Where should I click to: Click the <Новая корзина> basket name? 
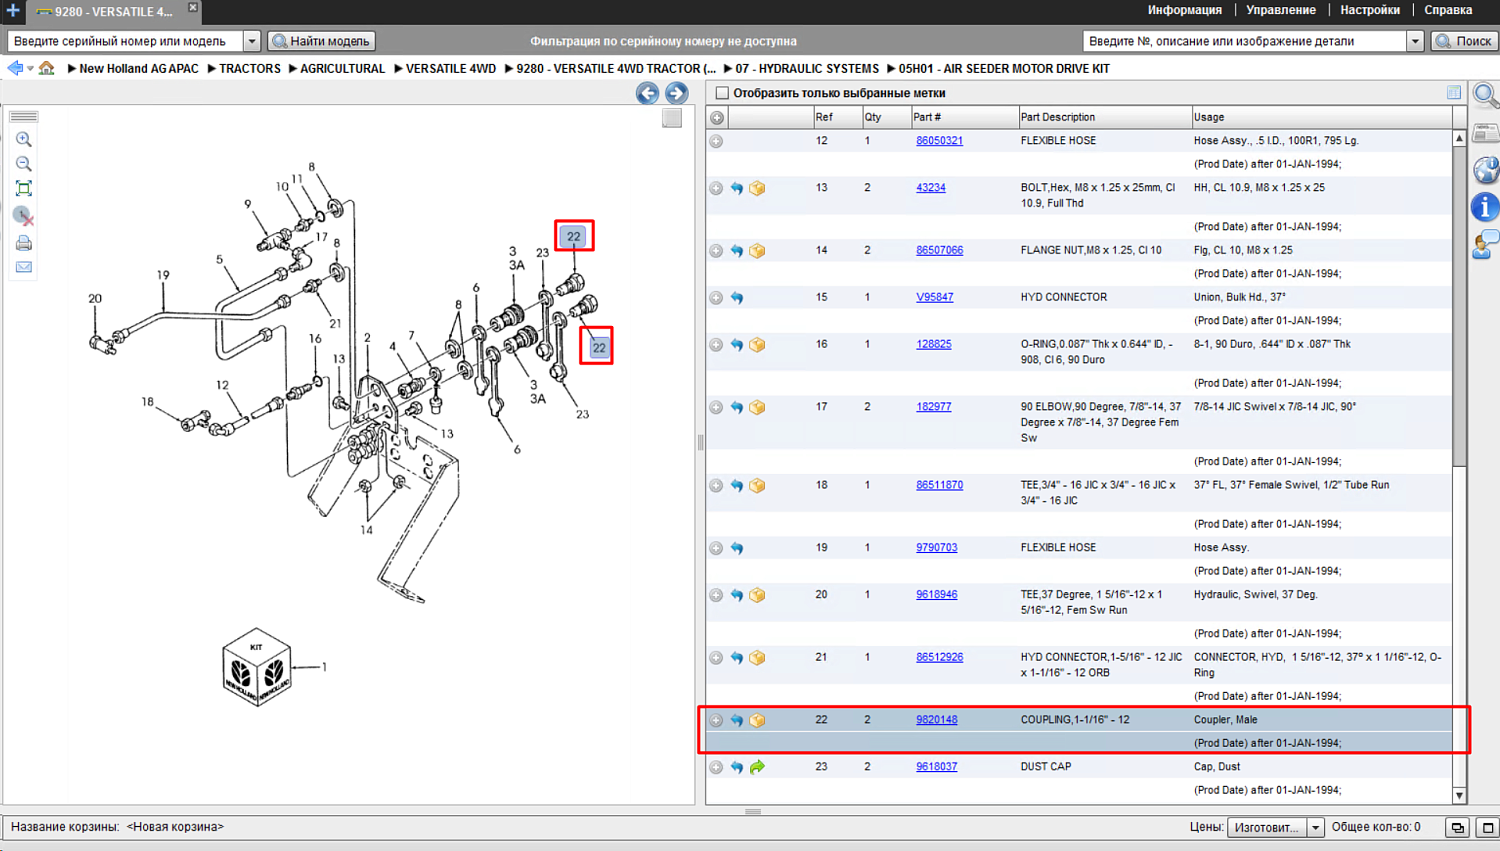point(175,827)
